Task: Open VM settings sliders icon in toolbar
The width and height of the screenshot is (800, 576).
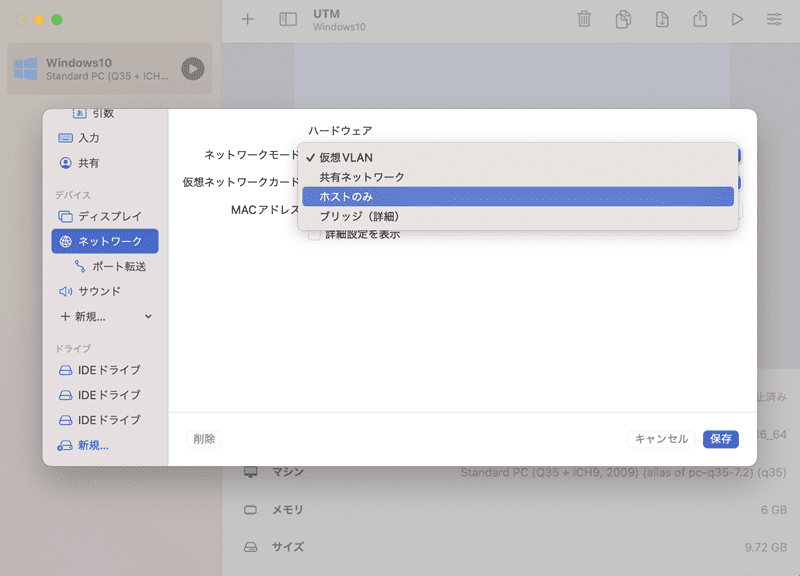Action: [x=774, y=19]
